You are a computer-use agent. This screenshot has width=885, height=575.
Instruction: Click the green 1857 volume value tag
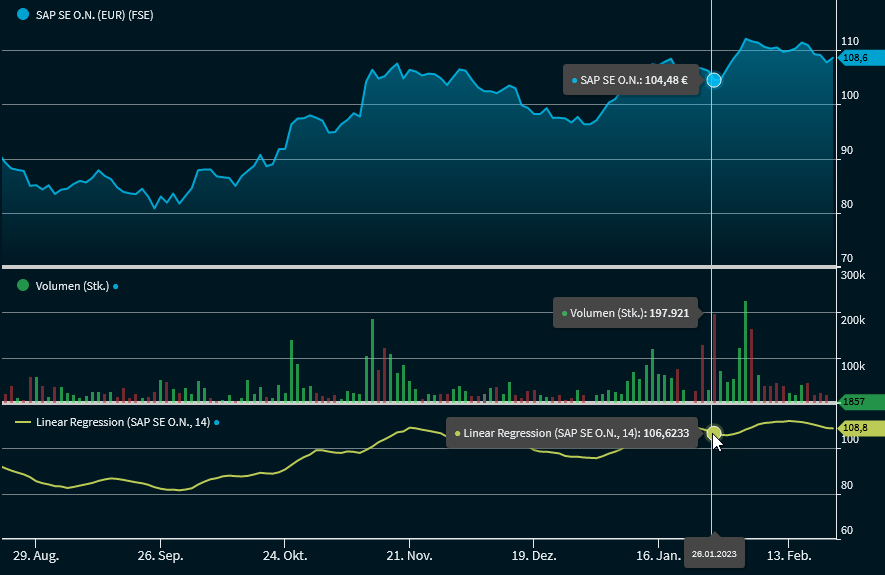(x=858, y=402)
